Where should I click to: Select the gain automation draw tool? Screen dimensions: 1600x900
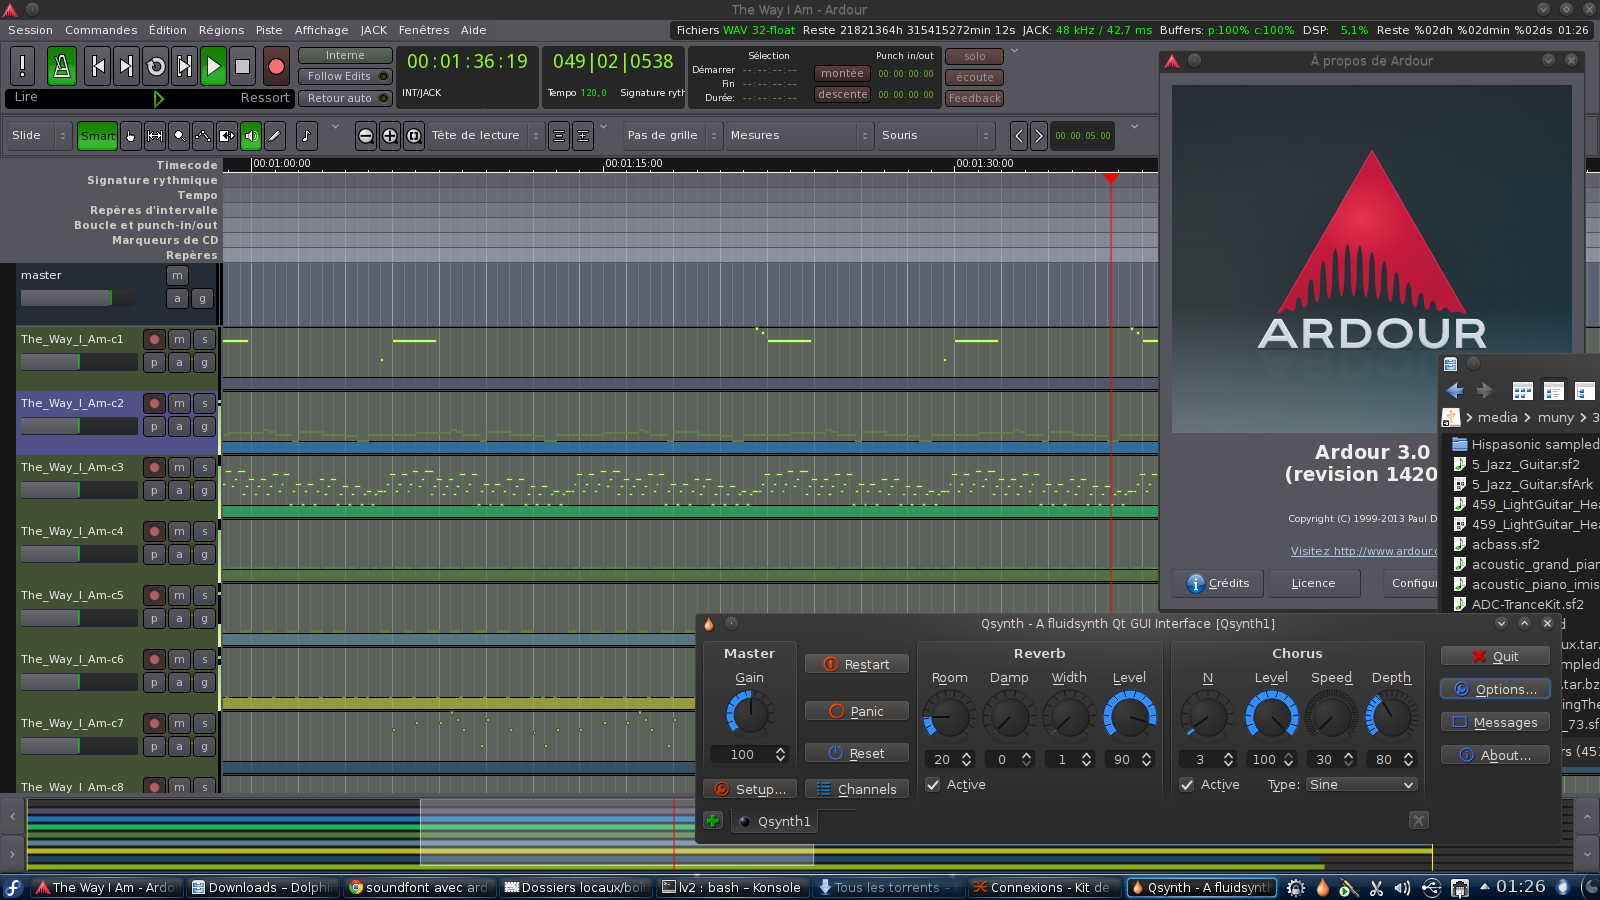[x=203, y=136]
